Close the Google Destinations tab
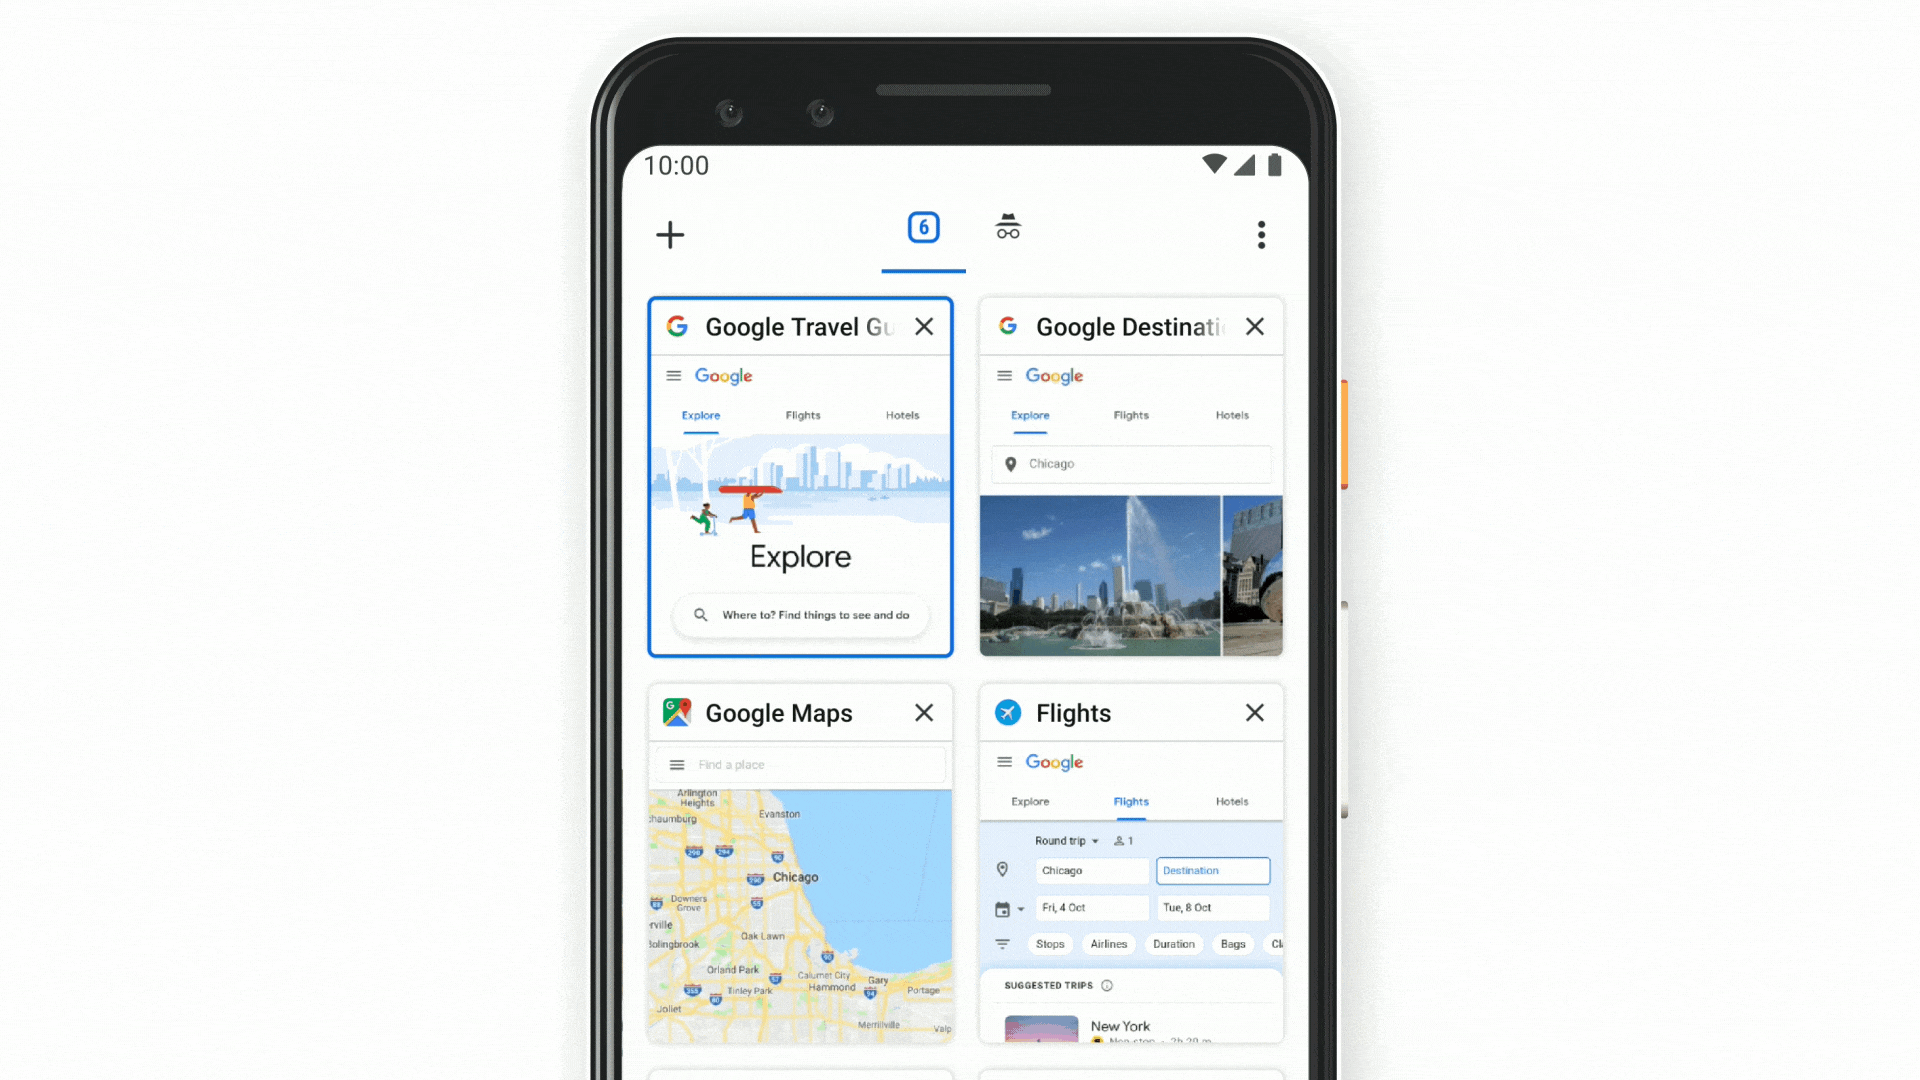1920x1080 pixels. pyautogui.click(x=1254, y=327)
